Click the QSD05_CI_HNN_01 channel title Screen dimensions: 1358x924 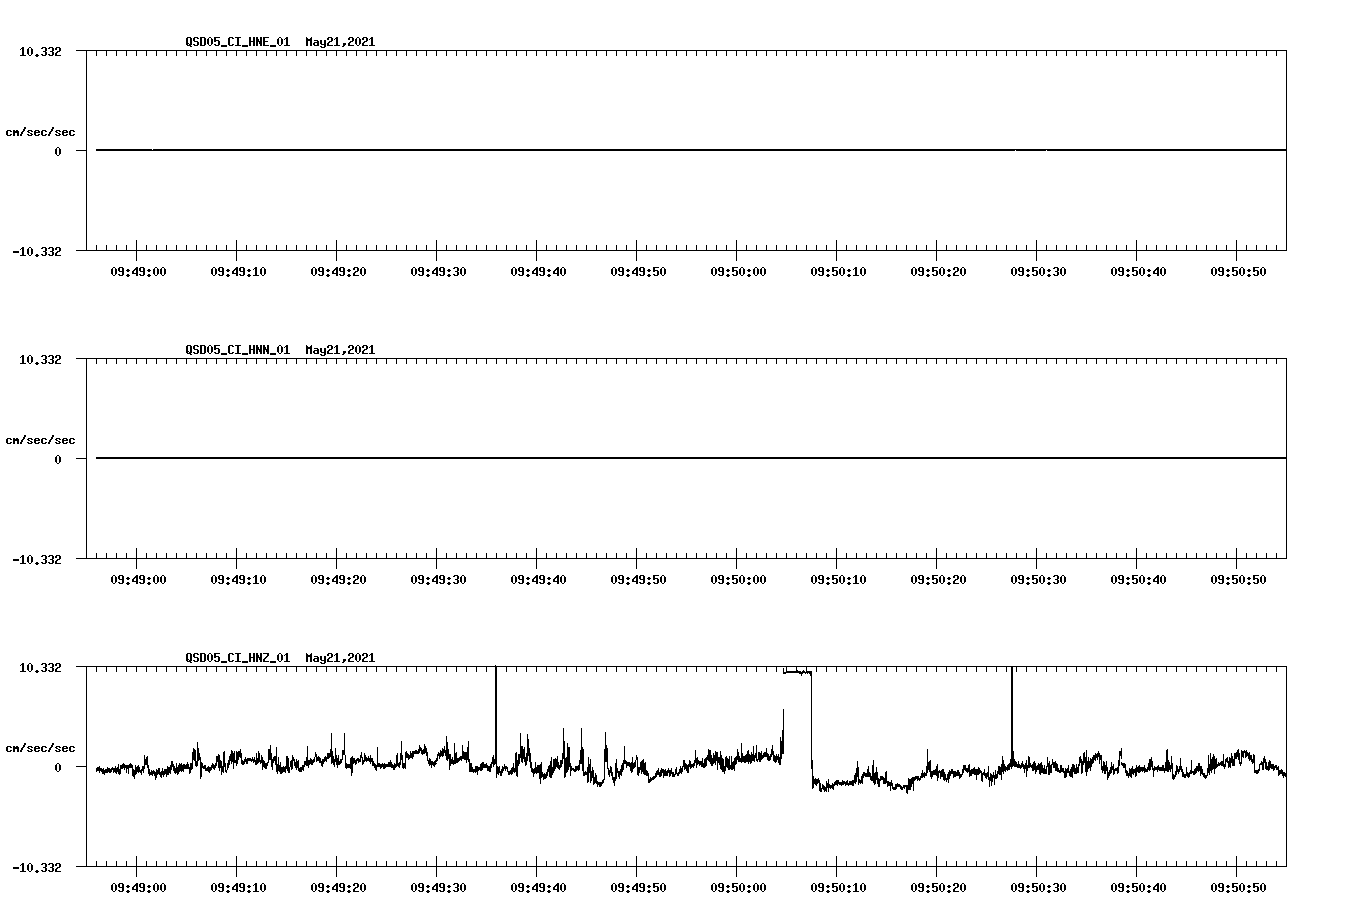click(x=236, y=350)
